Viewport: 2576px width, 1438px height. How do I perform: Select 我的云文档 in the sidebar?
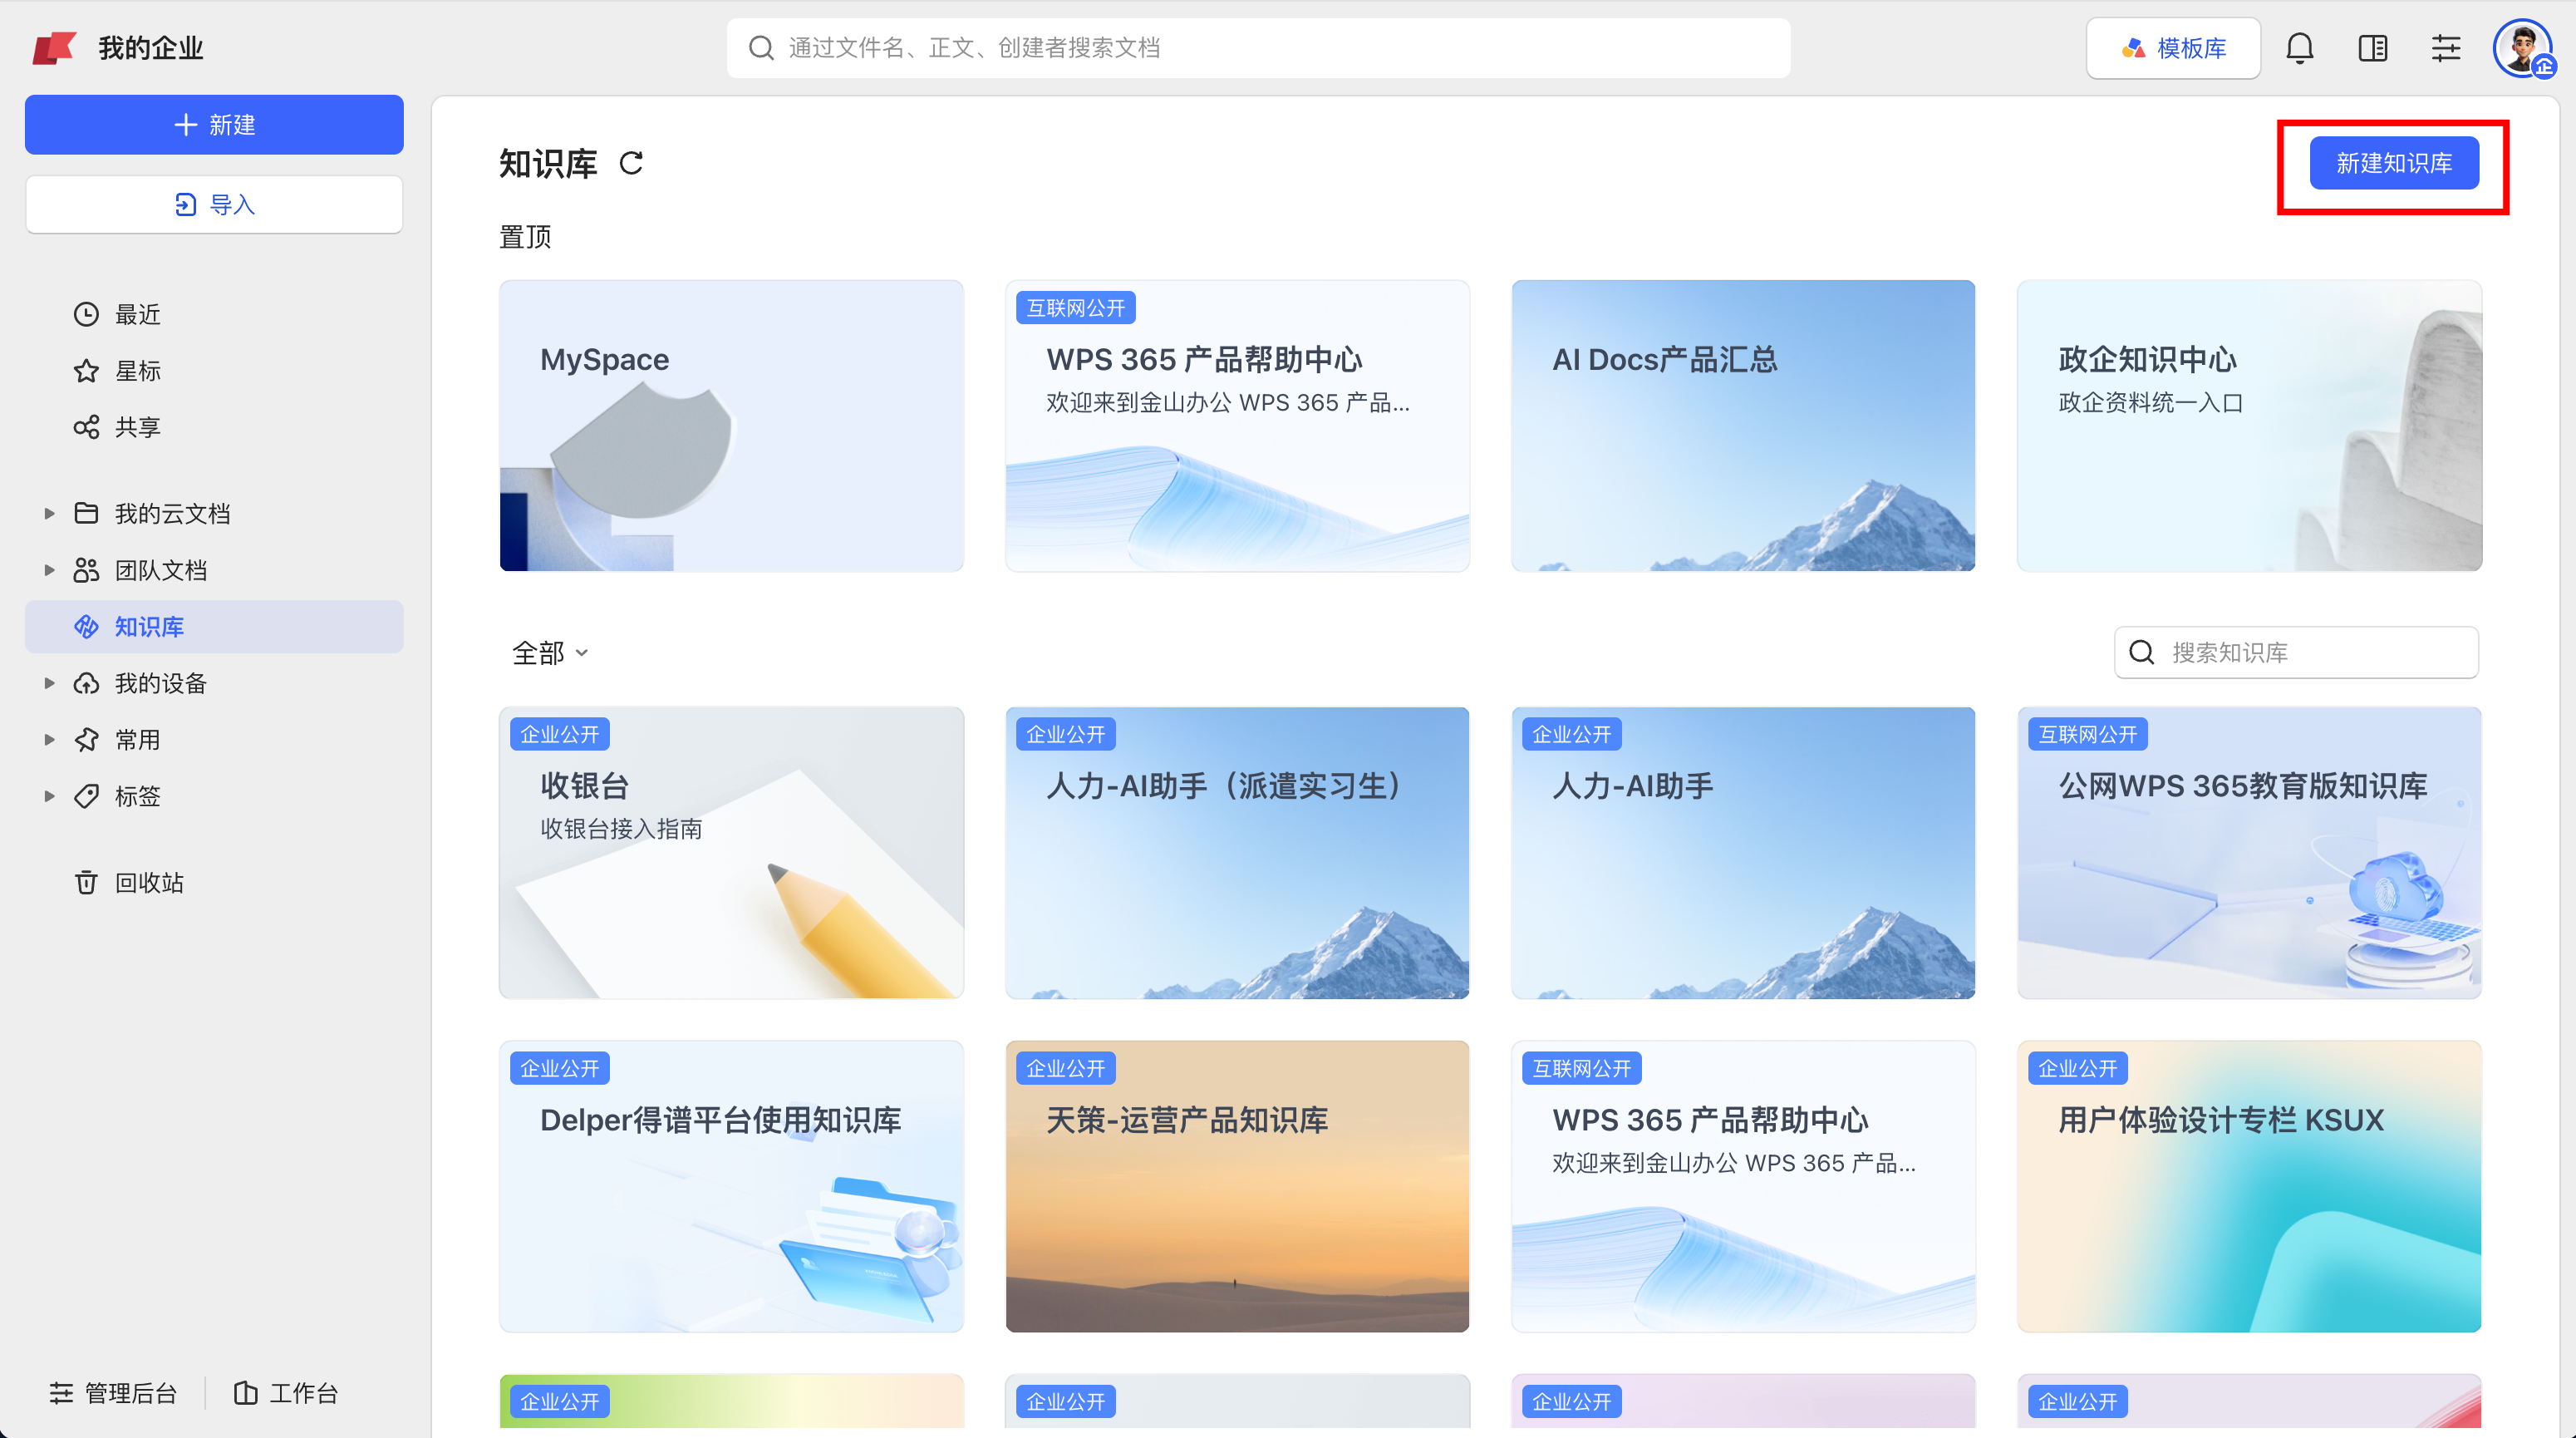[214, 513]
